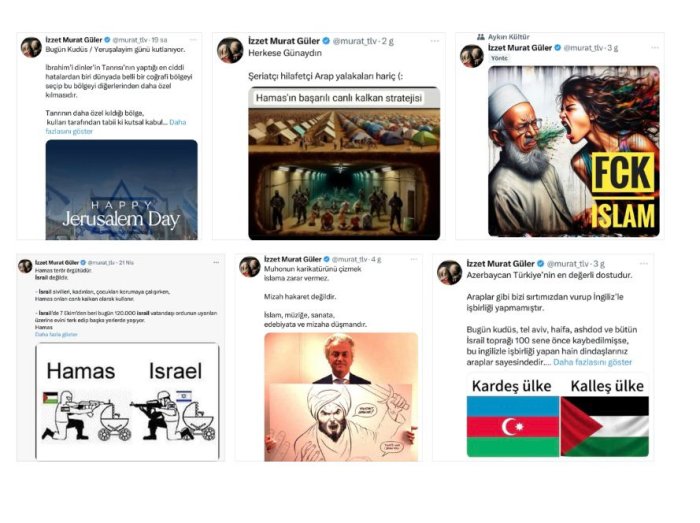The image size is (700, 523).
Task: Click profile avatar on Azerbaycan tweet
Action: pyautogui.click(x=449, y=273)
